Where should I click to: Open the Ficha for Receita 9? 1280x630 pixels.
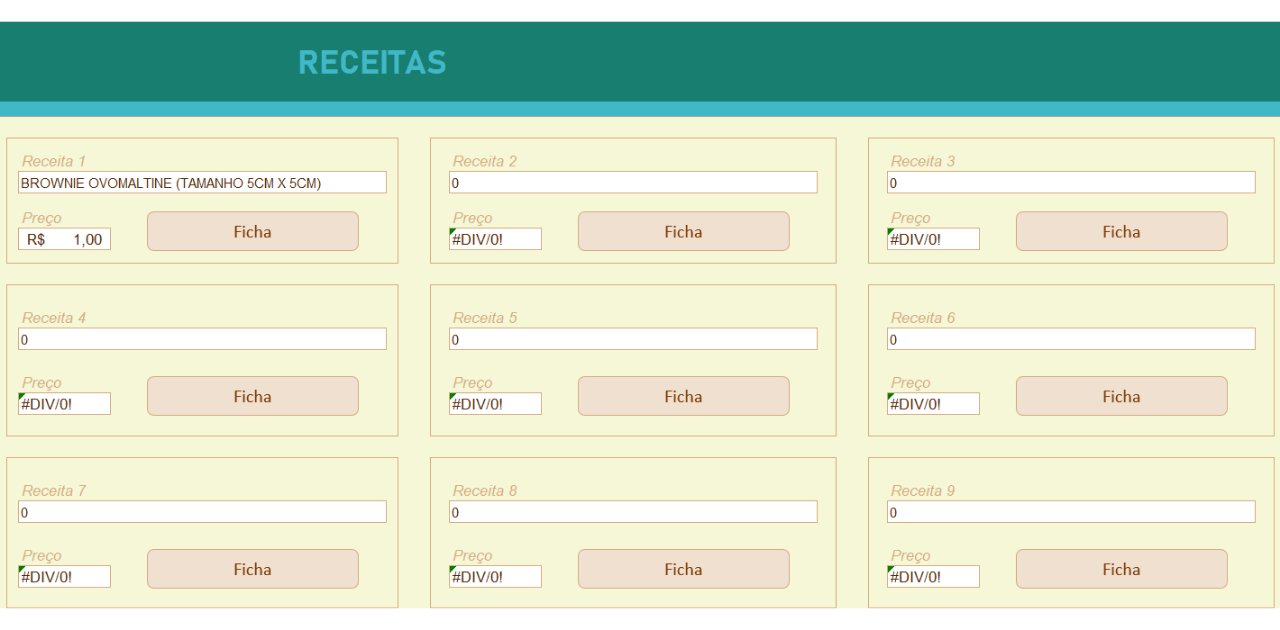pyautogui.click(x=1121, y=569)
